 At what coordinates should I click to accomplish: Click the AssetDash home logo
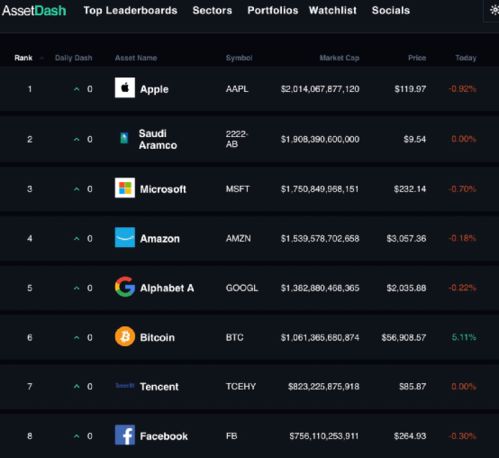click(34, 11)
